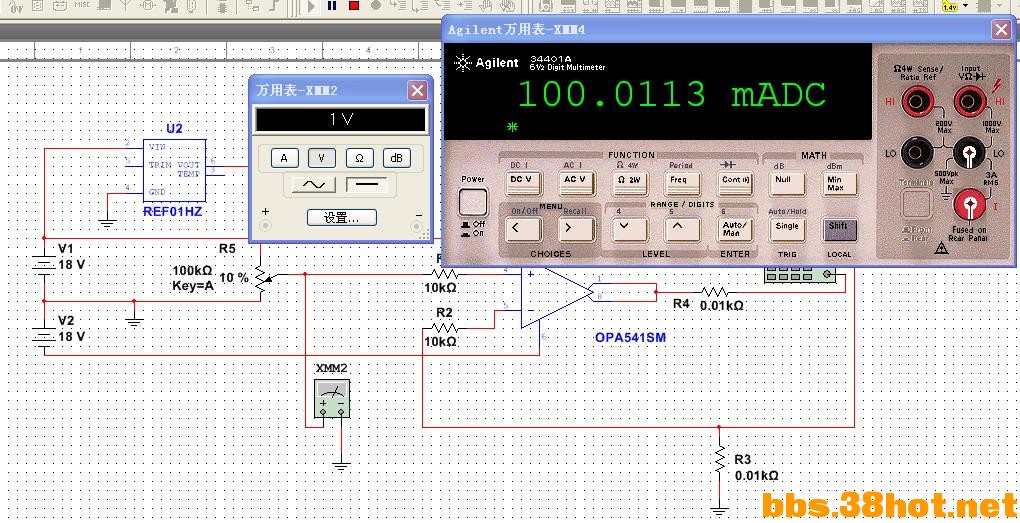1020x523 pixels.
Task: Select resistor R2 10kΩ on schematic
Action: point(444,327)
